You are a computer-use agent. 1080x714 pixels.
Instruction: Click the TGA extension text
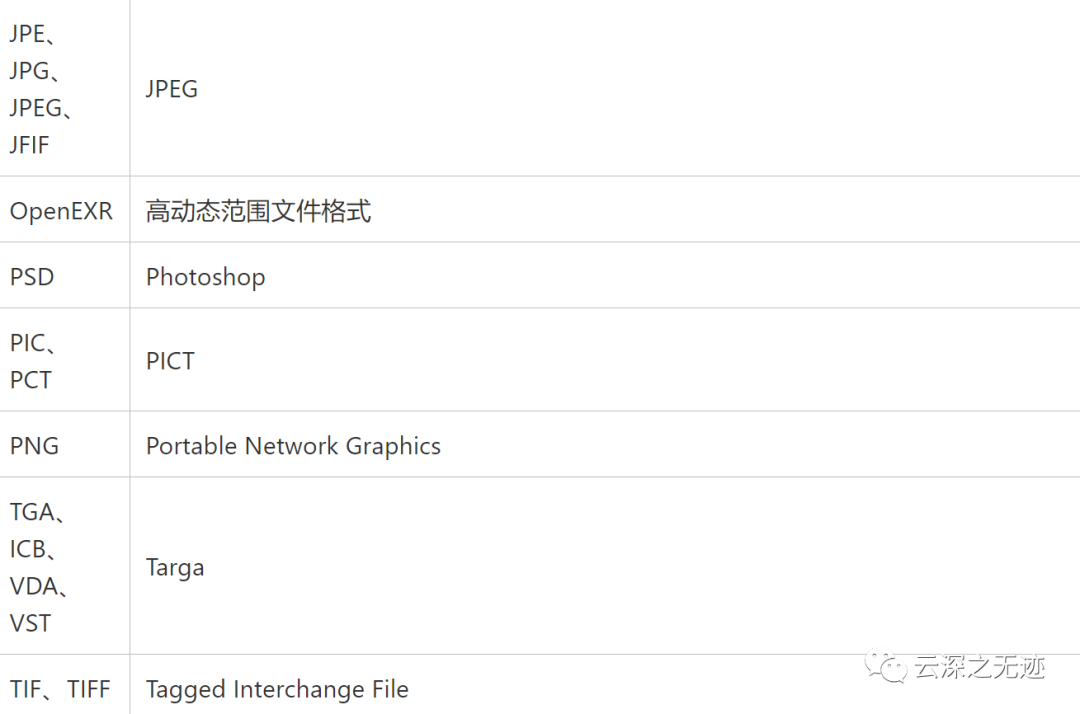tap(32, 512)
